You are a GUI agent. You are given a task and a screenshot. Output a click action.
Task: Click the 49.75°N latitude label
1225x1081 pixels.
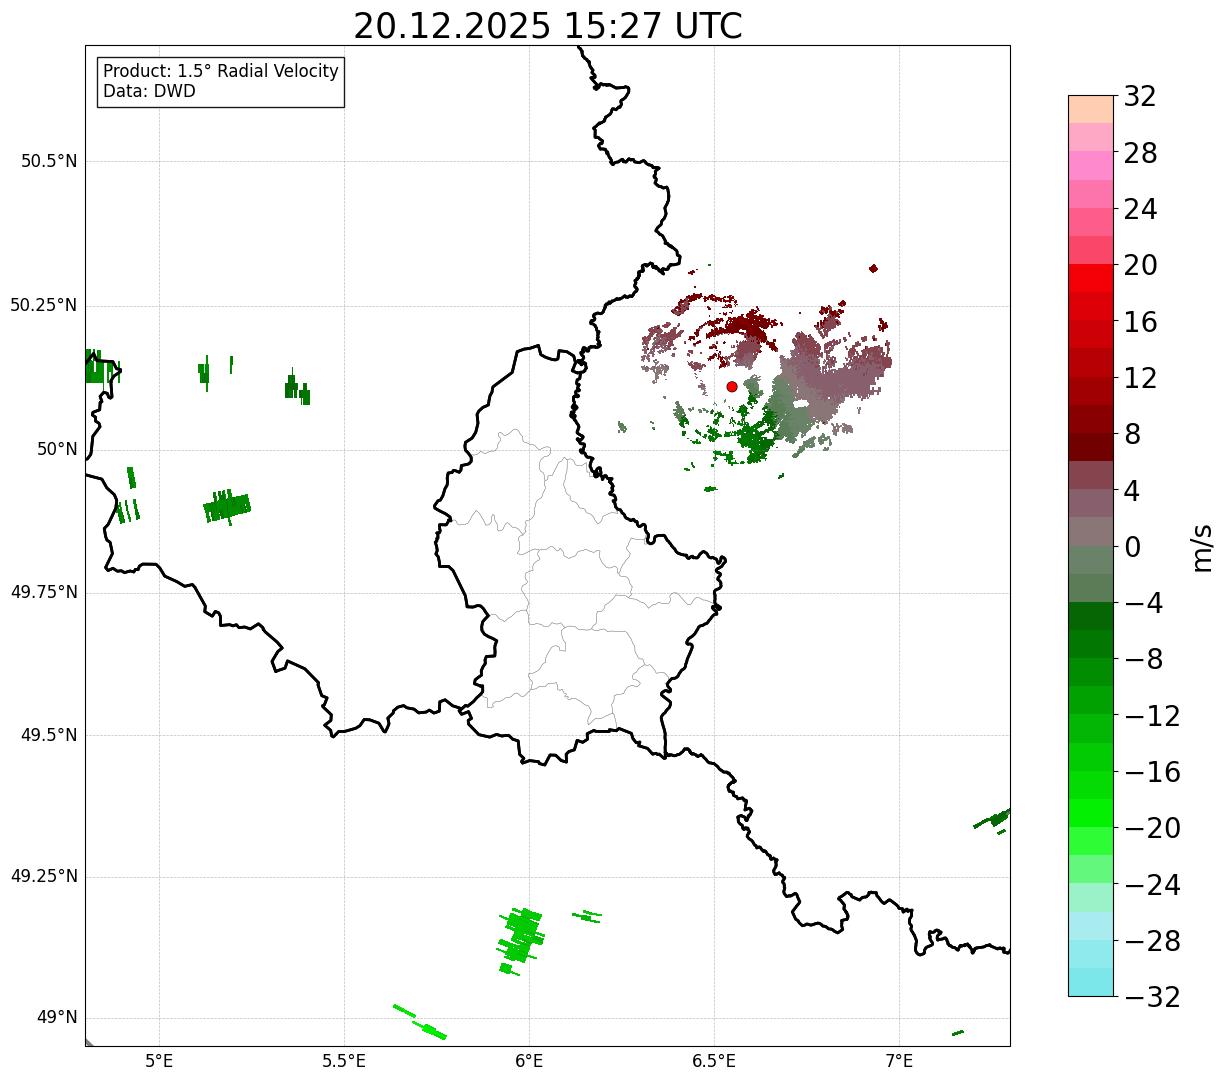(44, 592)
